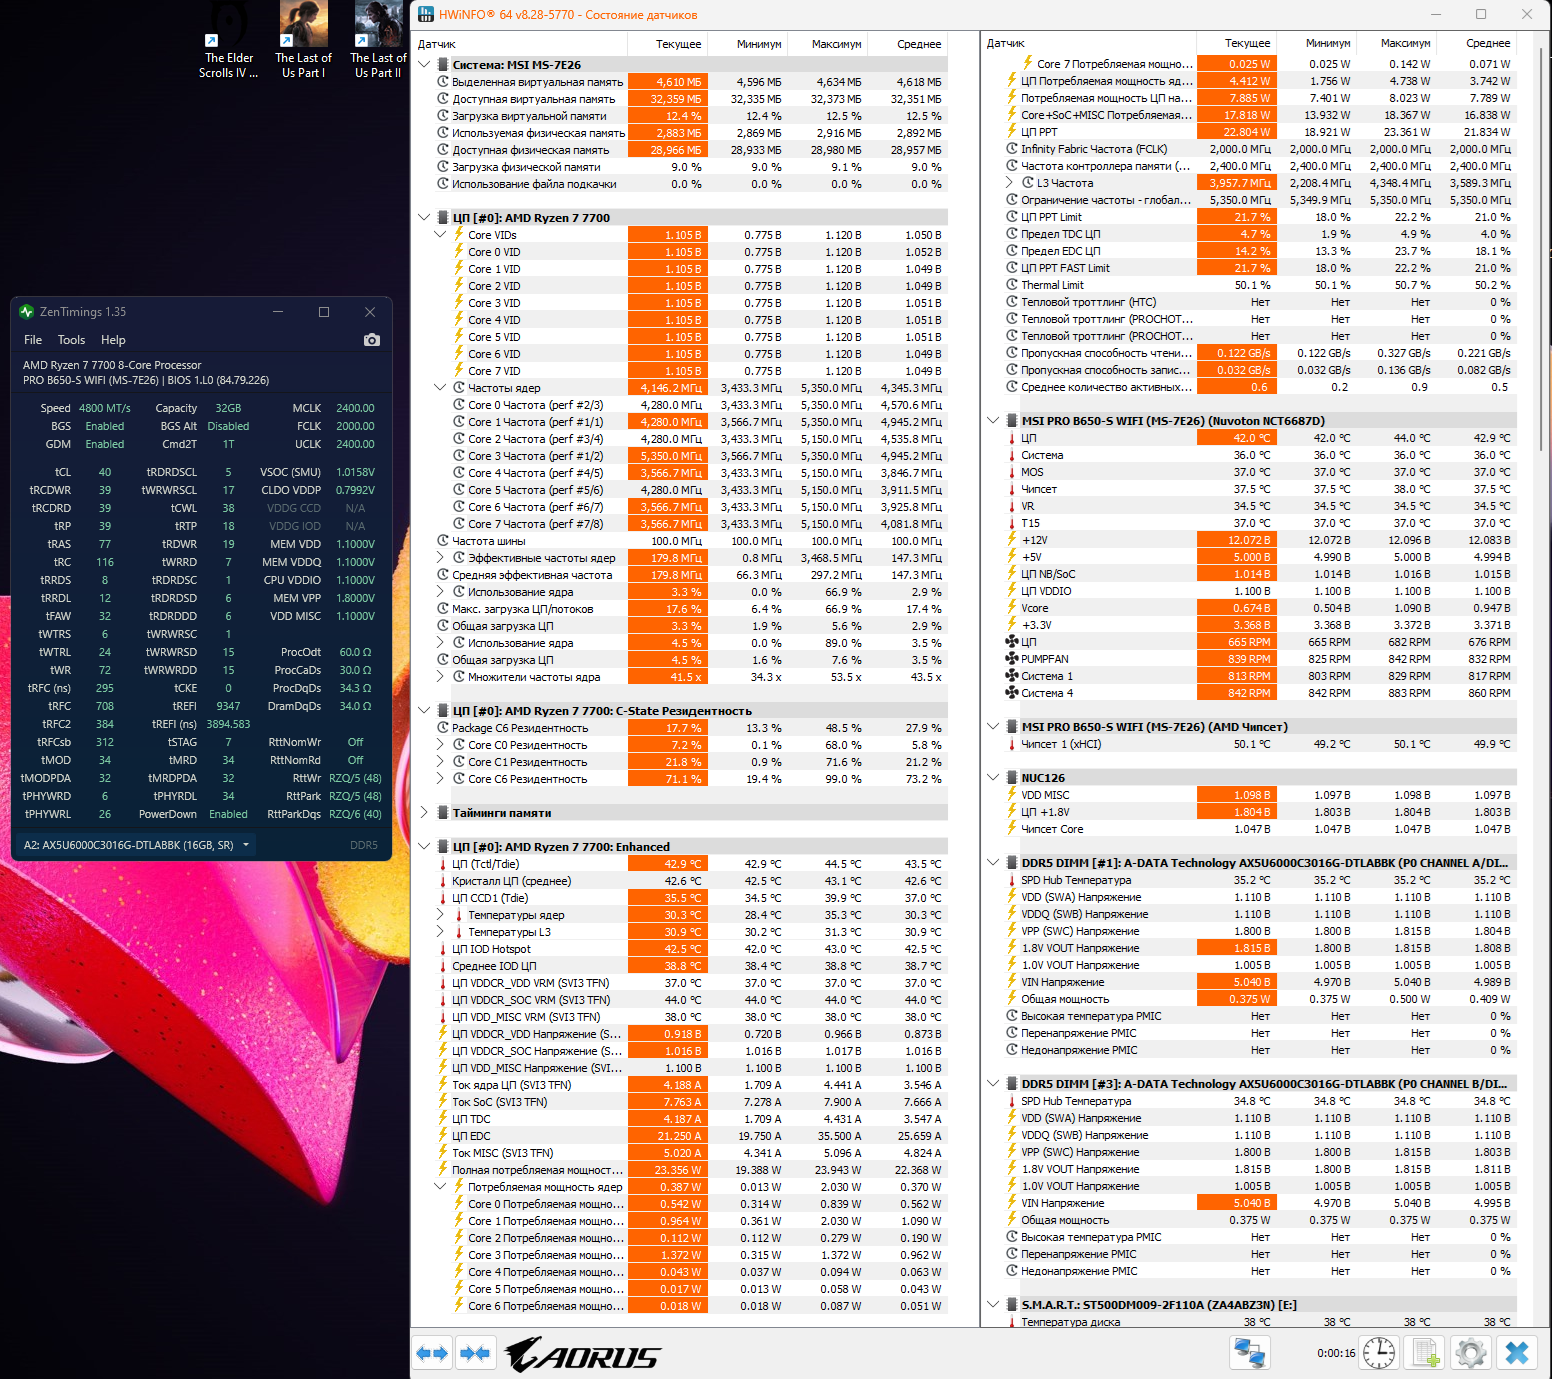Click the shrink-layout arrows button in HWiNFO toolbar

pos(475,1353)
